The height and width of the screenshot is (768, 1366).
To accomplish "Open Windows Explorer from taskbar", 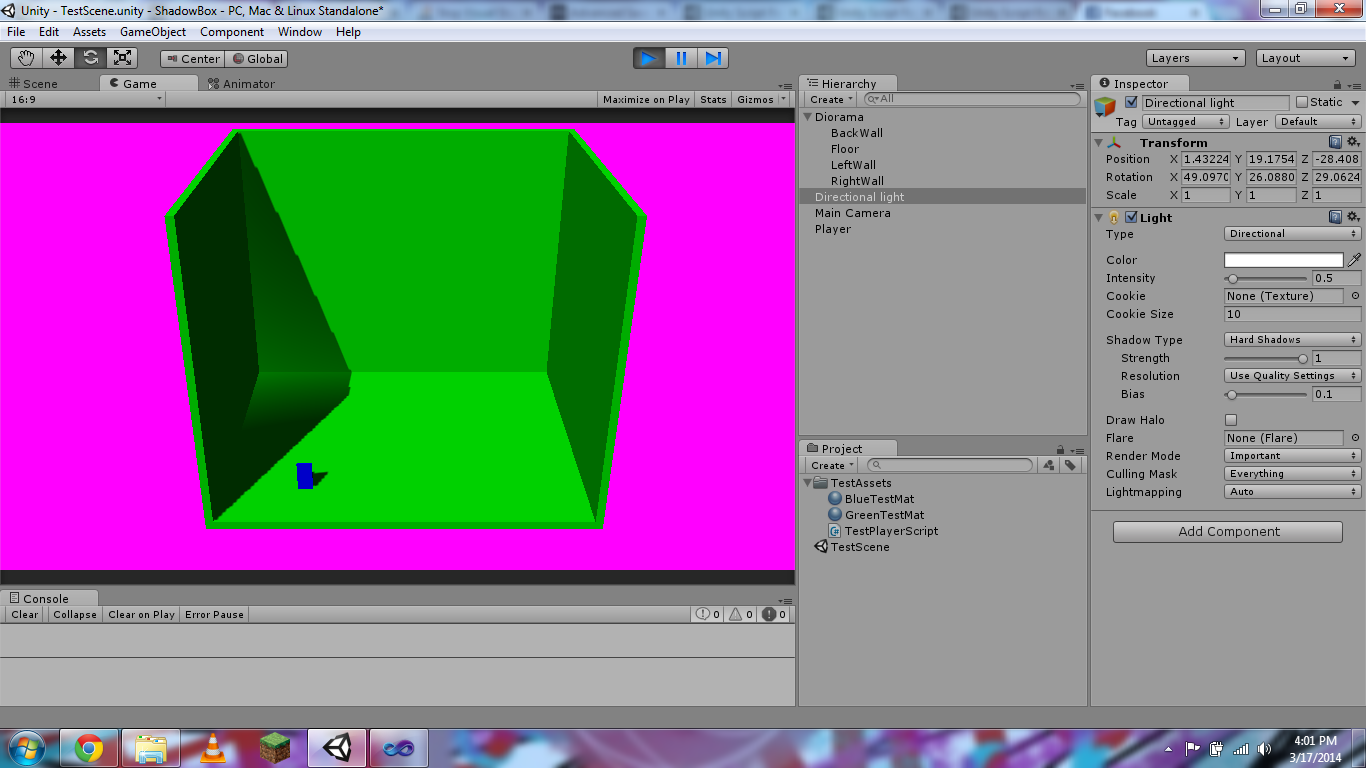I will (150, 748).
